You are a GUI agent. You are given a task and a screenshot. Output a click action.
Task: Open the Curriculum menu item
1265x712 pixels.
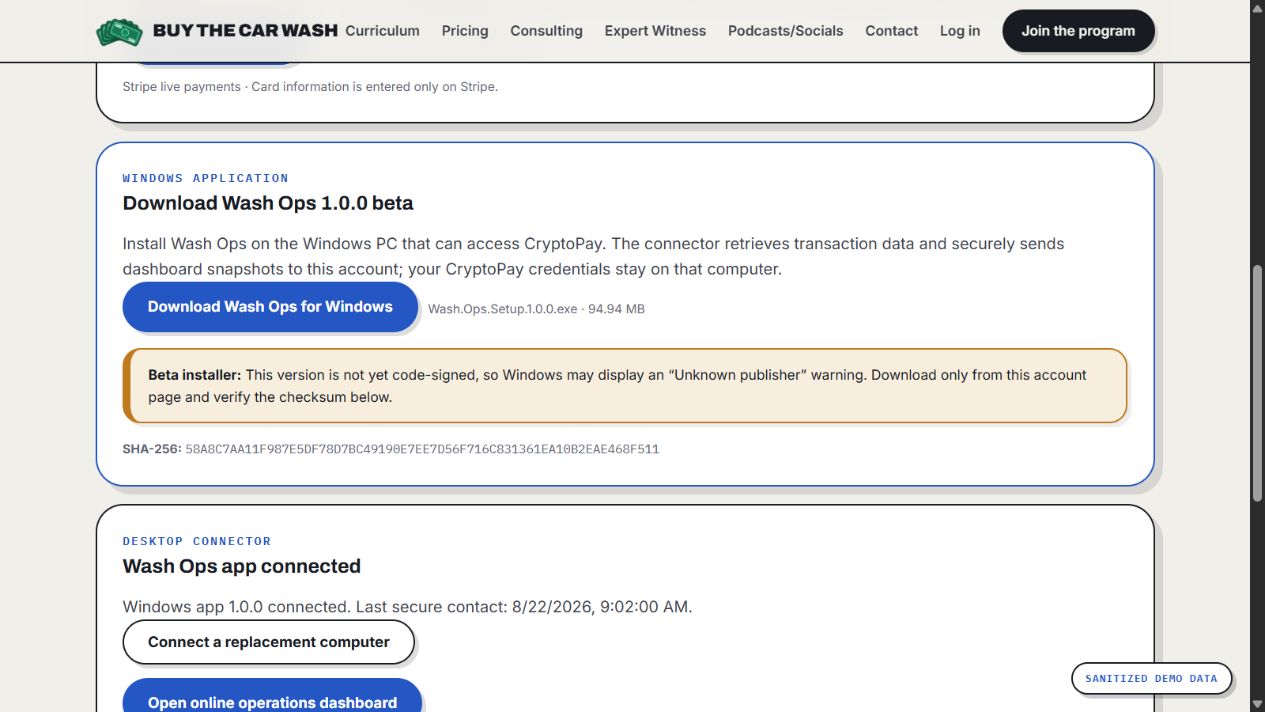(382, 31)
